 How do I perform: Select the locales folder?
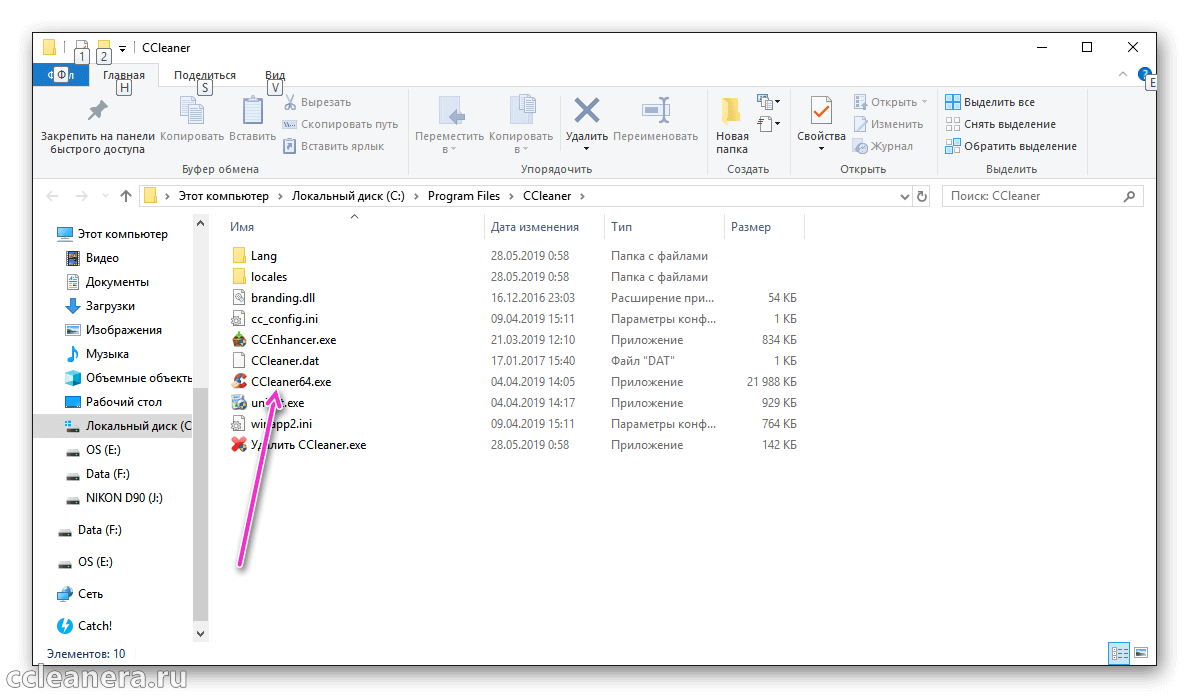pyautogui.click(x=269, y=277)
